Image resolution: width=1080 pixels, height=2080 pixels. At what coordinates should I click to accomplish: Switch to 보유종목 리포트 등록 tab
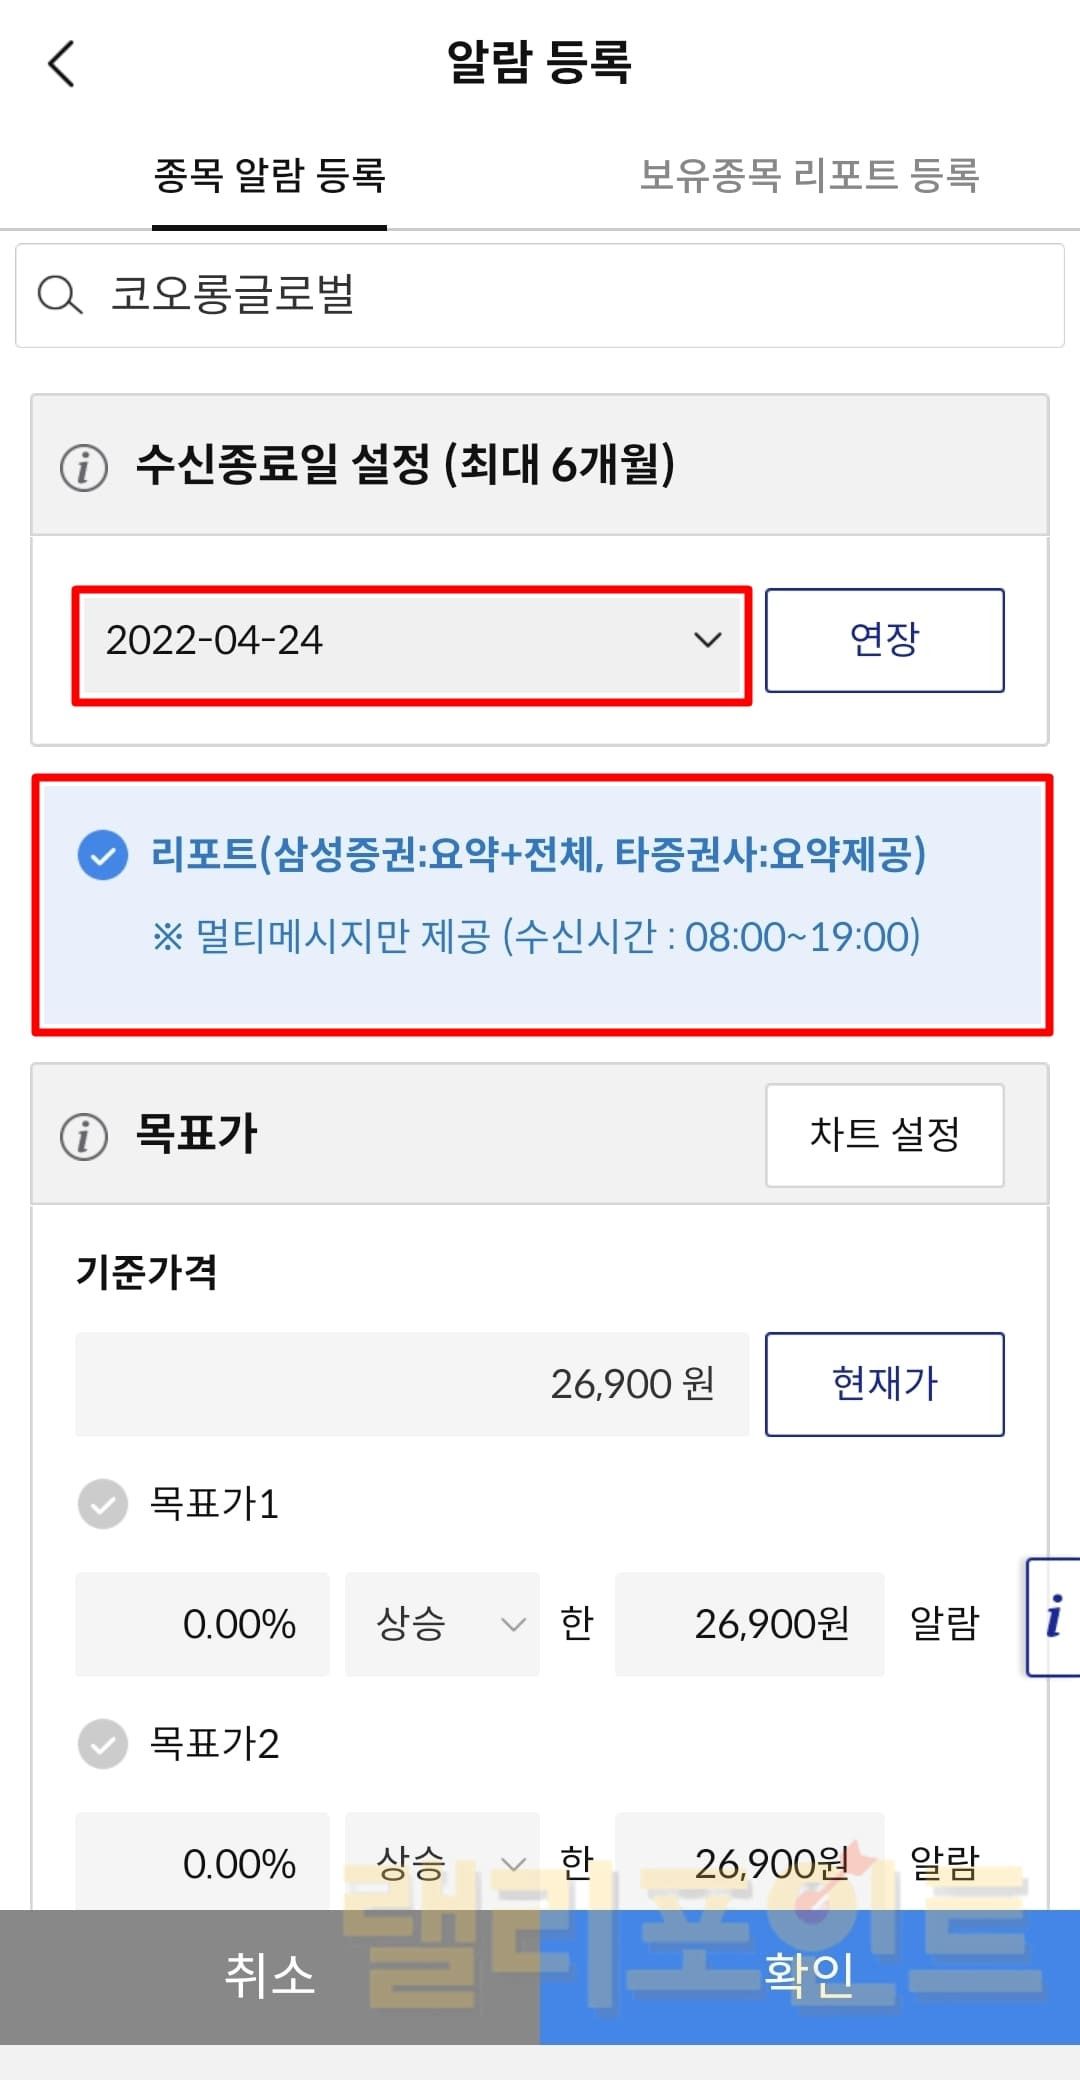809,176
